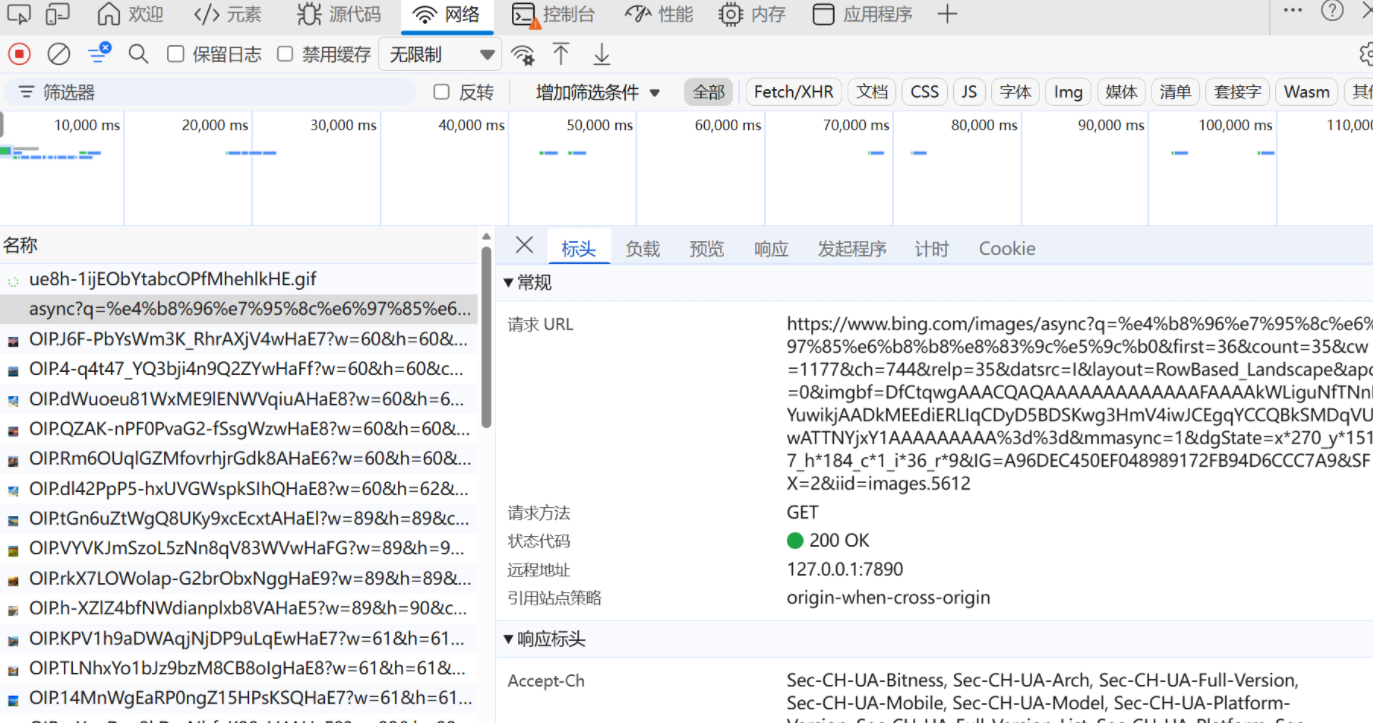Open search in network panel

click(x=138, y=54)
